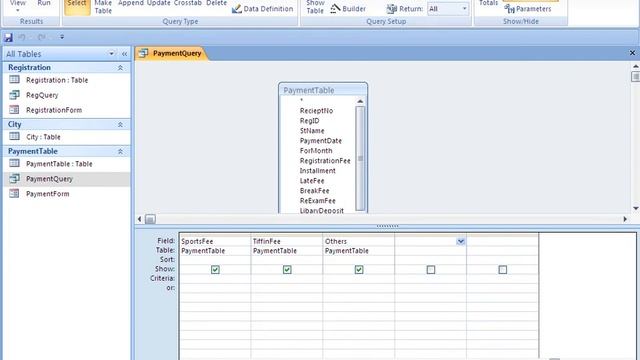Uncheck Show for SportsFee column
Viewport: 640px width, 360px height.
point(215,269)
